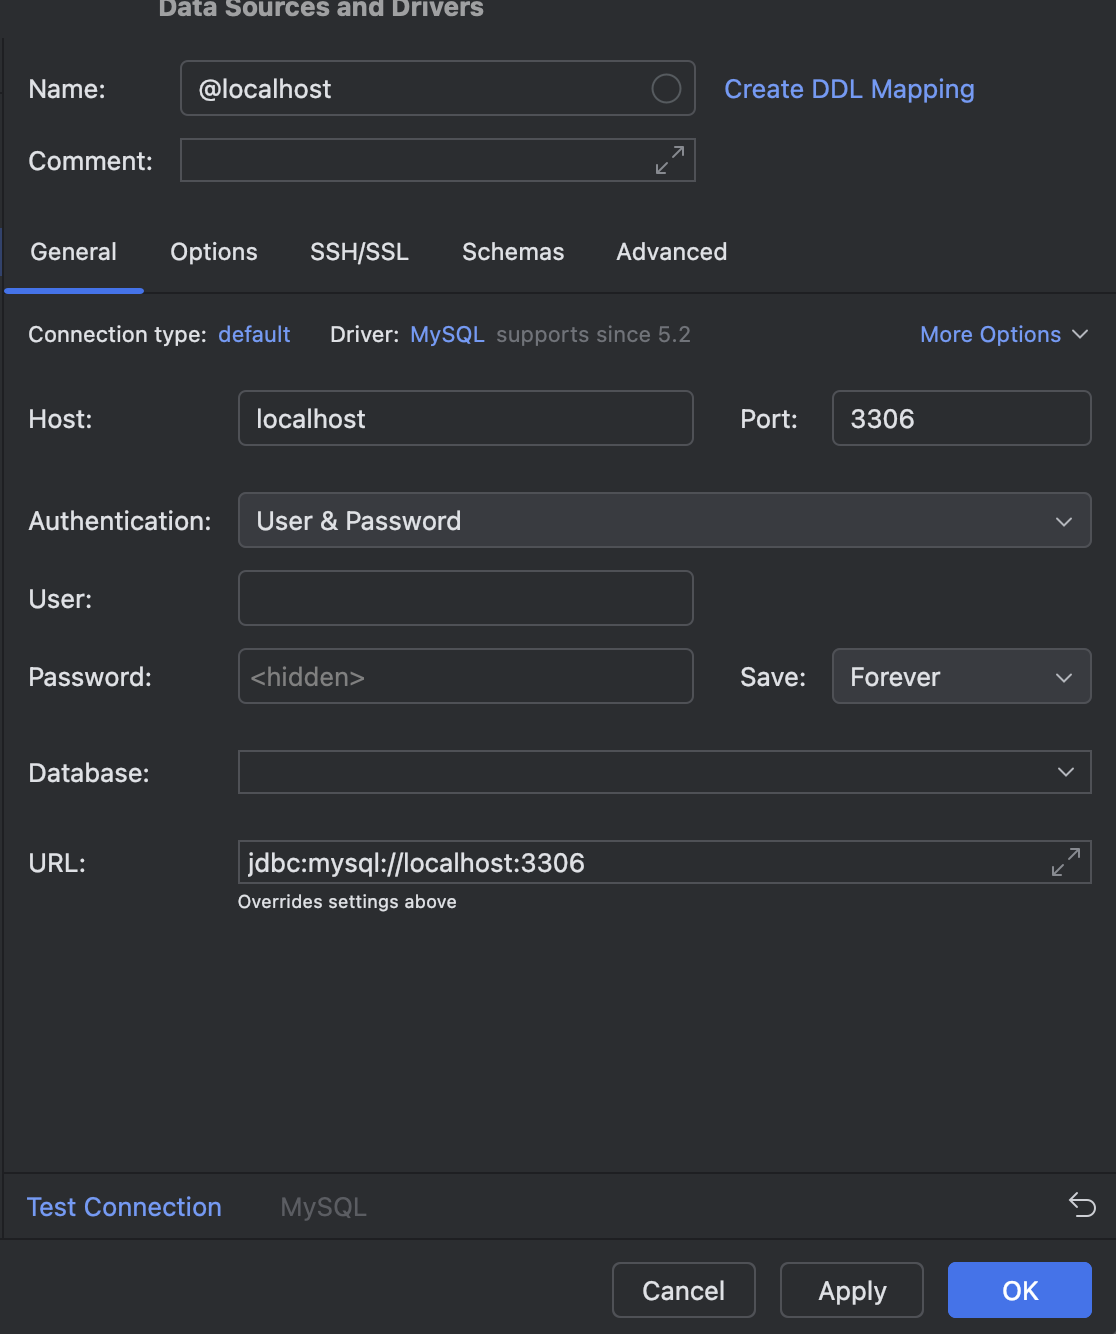Expand the Database dropdown list
Viewport: 1116px width, 1334px height.
pos(1065,772)
